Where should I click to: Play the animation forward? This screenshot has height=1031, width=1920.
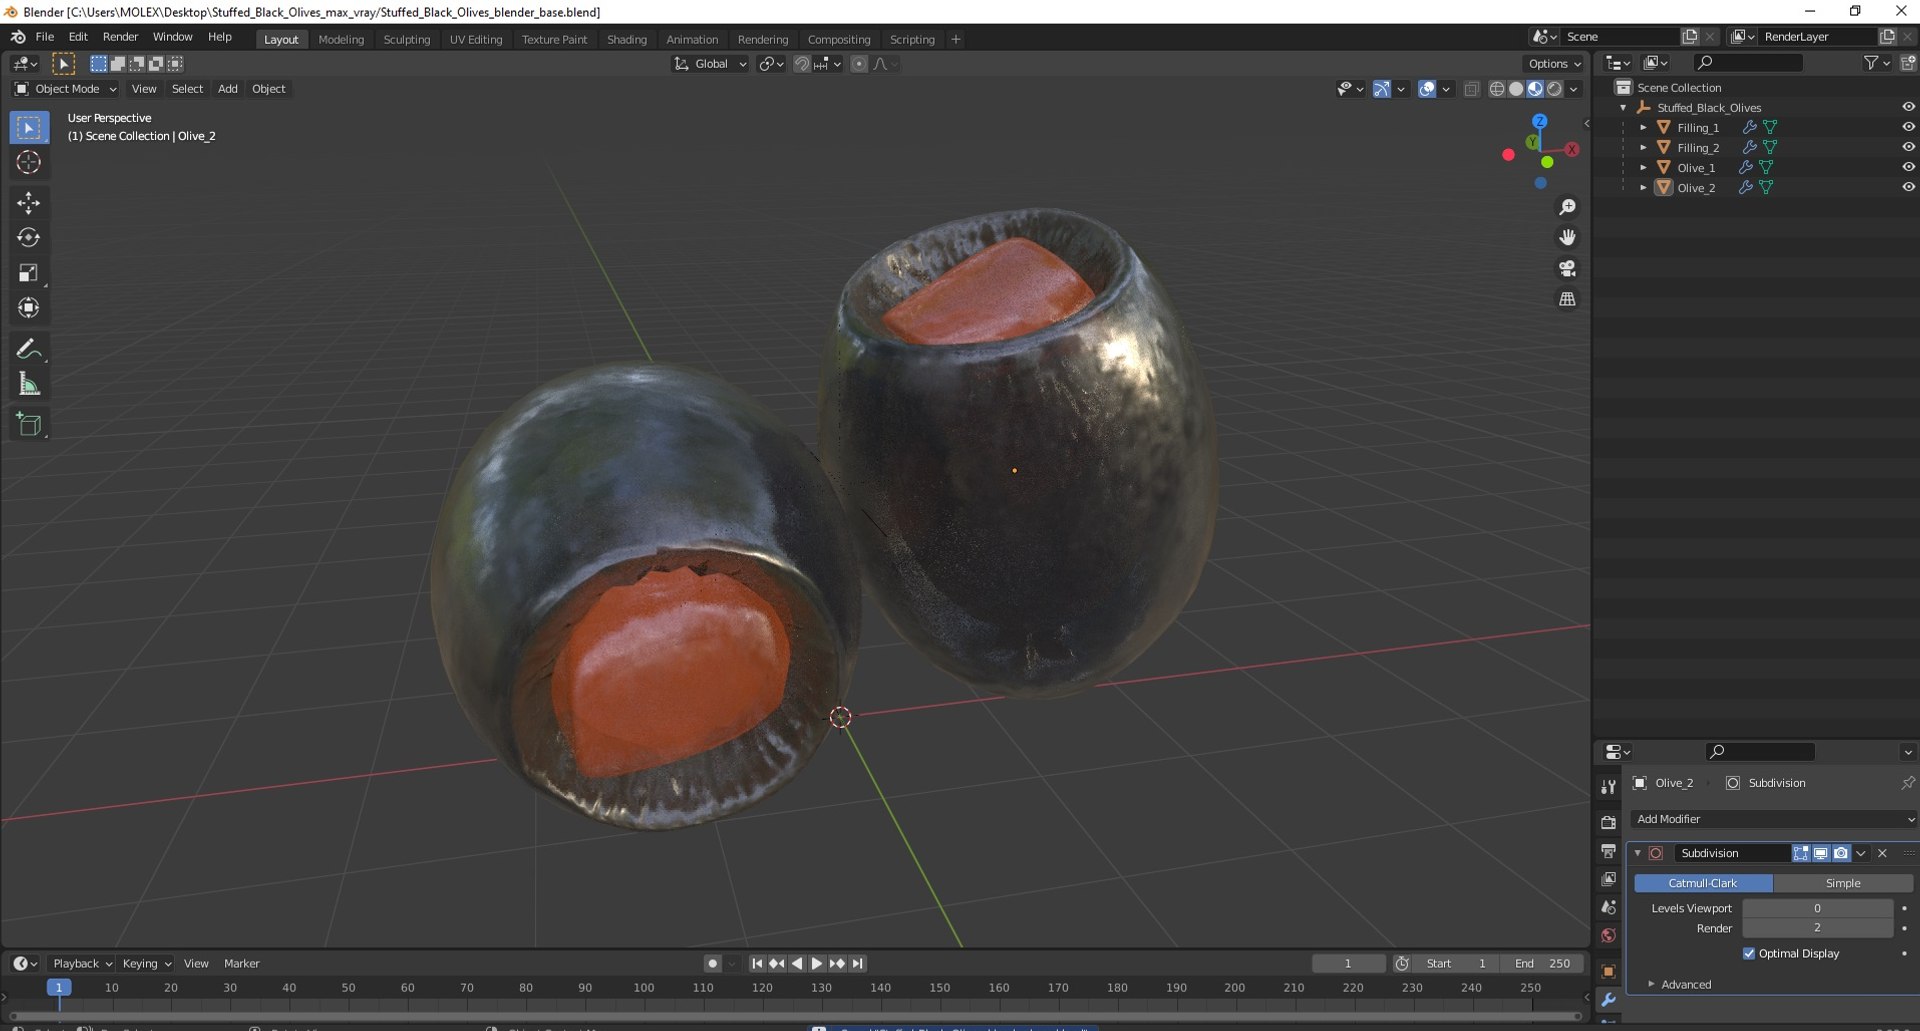pyautogui.click(x=817, y=964)
